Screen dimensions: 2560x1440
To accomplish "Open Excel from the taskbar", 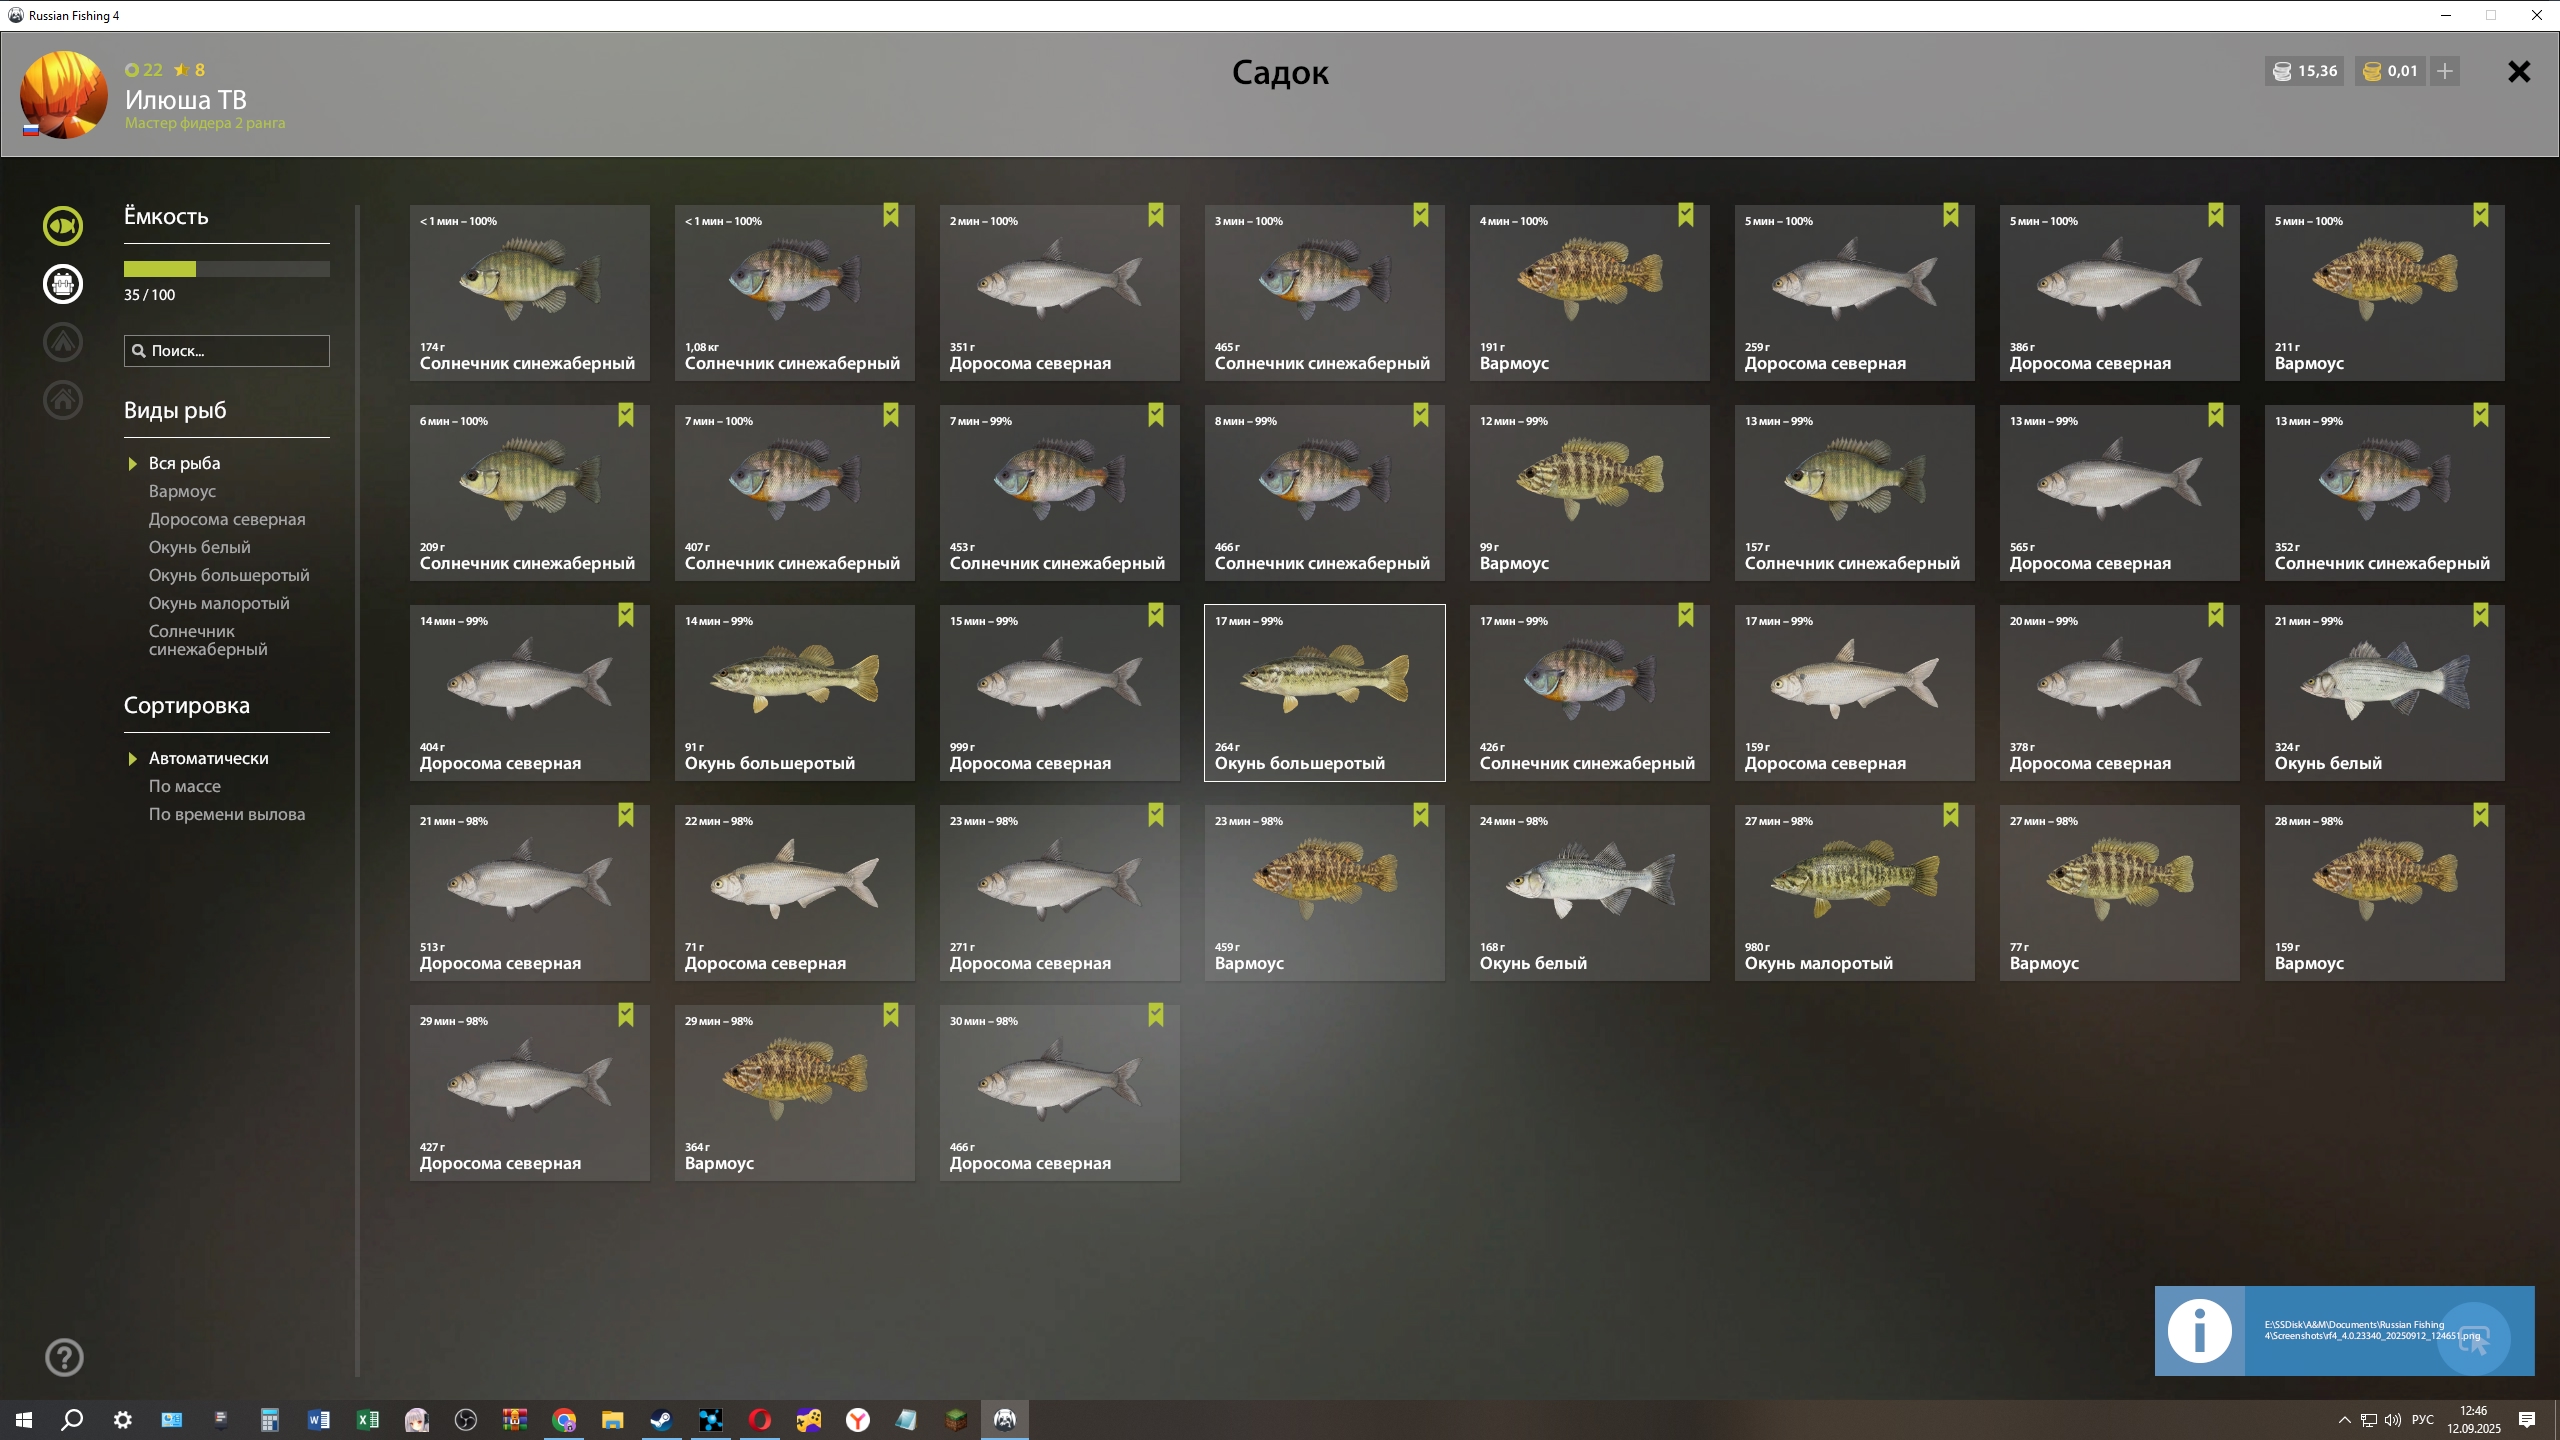I will (x=368, y=1420).
